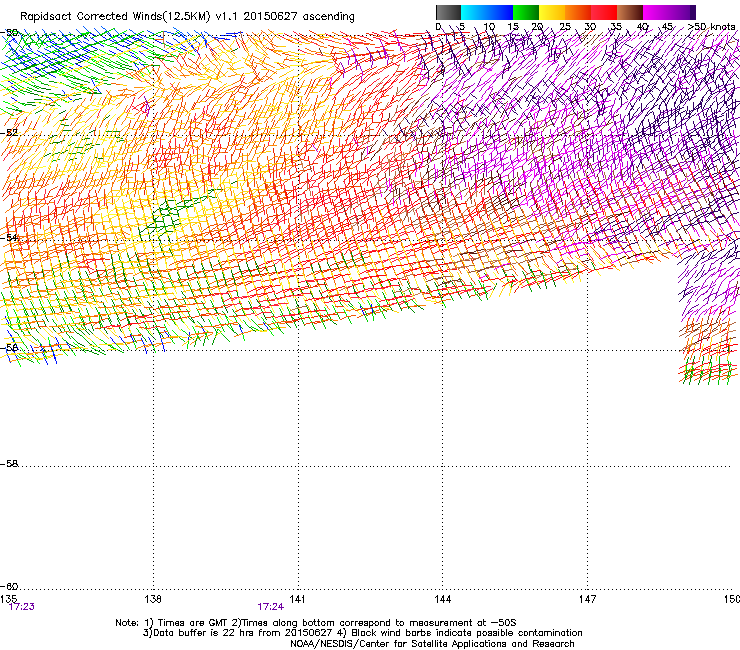
Task: Click the gray 0-5 knots legend swatch
Action: [448, 12]
